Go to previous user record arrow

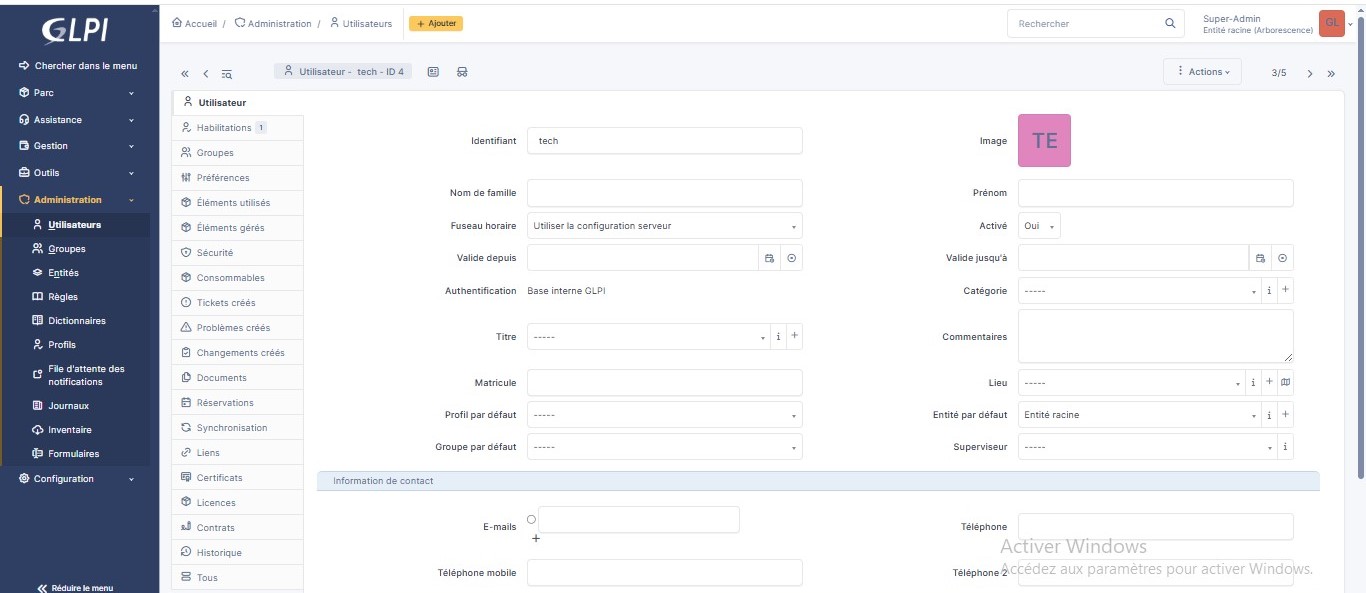[206, 74]
